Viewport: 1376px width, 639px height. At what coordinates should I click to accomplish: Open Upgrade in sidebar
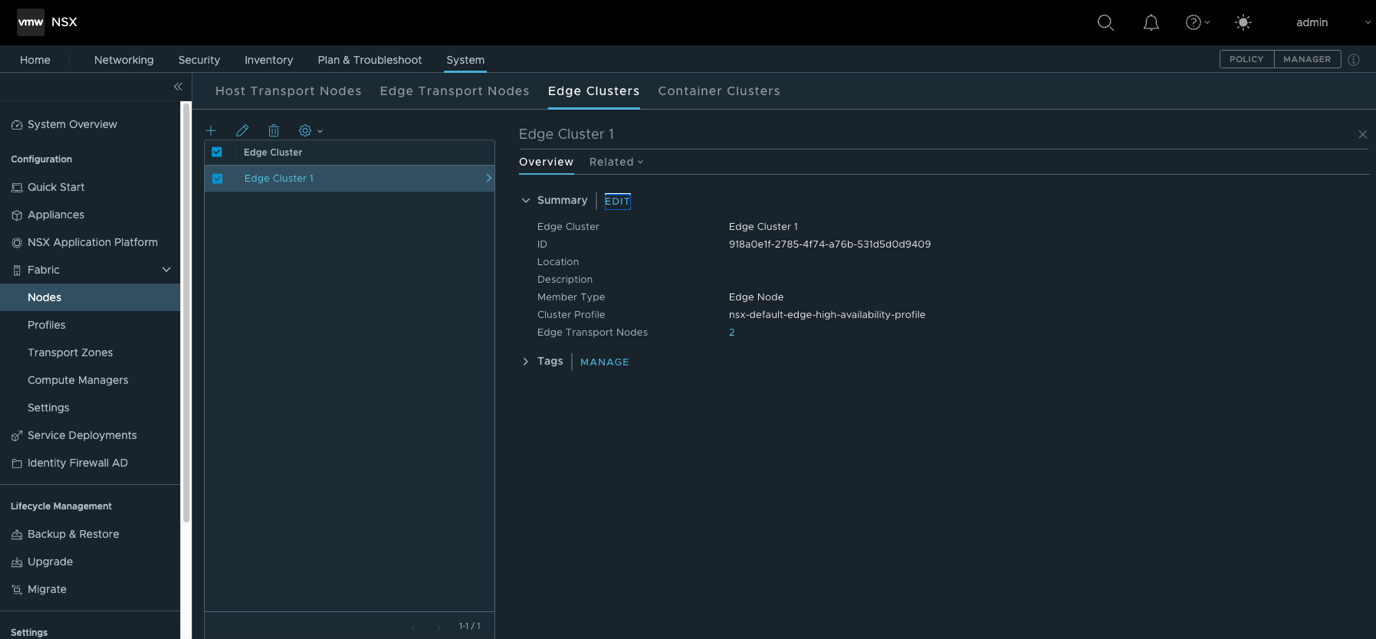click(50, 562)
